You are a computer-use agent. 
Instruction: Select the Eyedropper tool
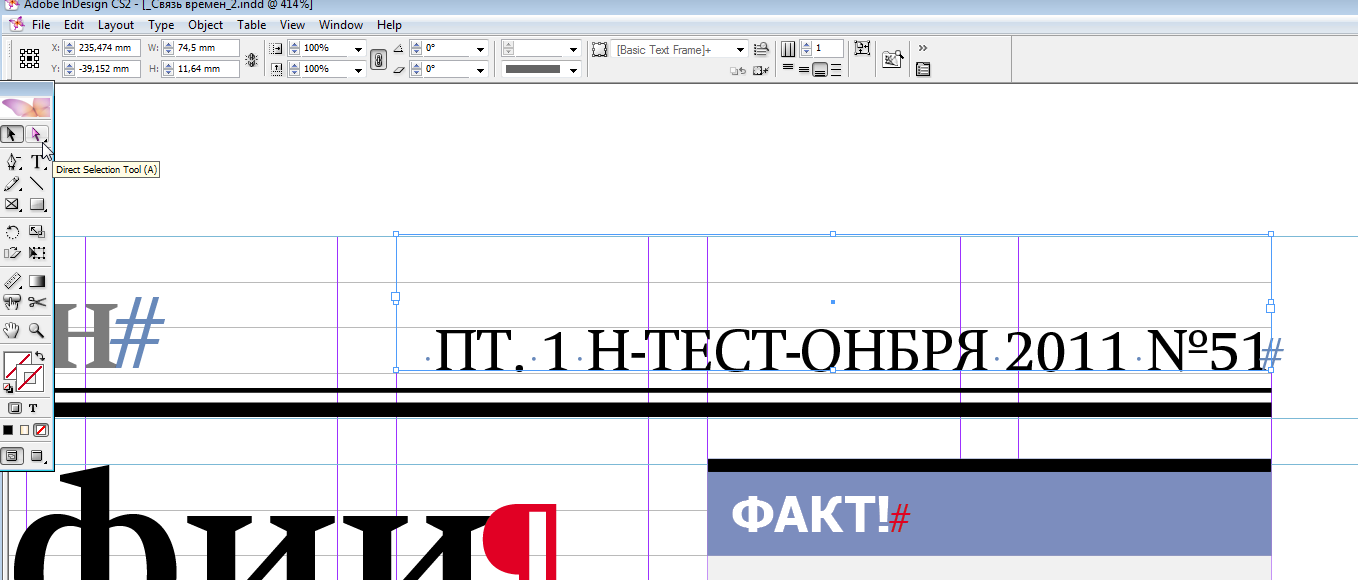(x=12, y=281)
